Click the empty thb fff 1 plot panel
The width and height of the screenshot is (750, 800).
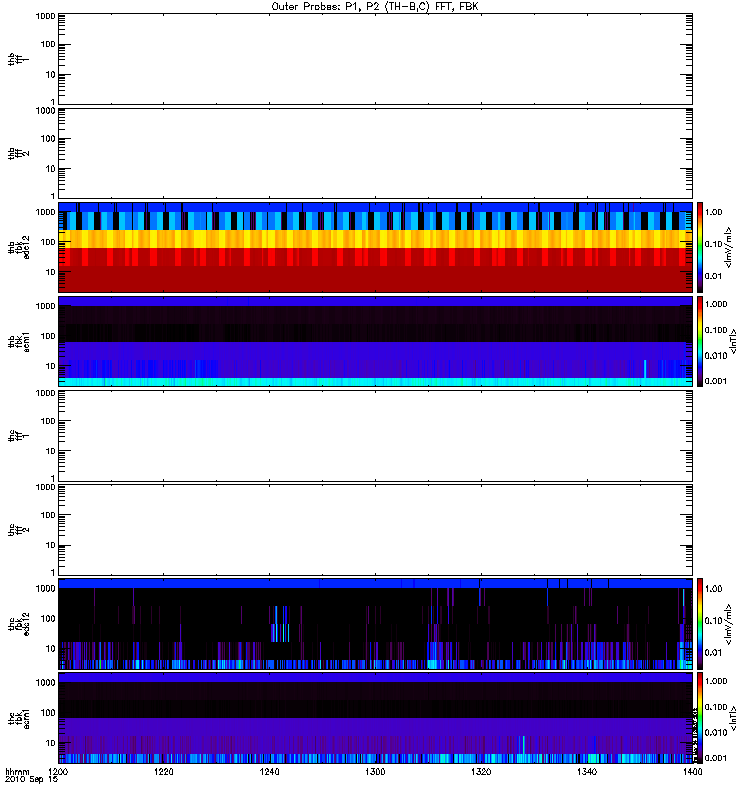[x=375, y=59]
